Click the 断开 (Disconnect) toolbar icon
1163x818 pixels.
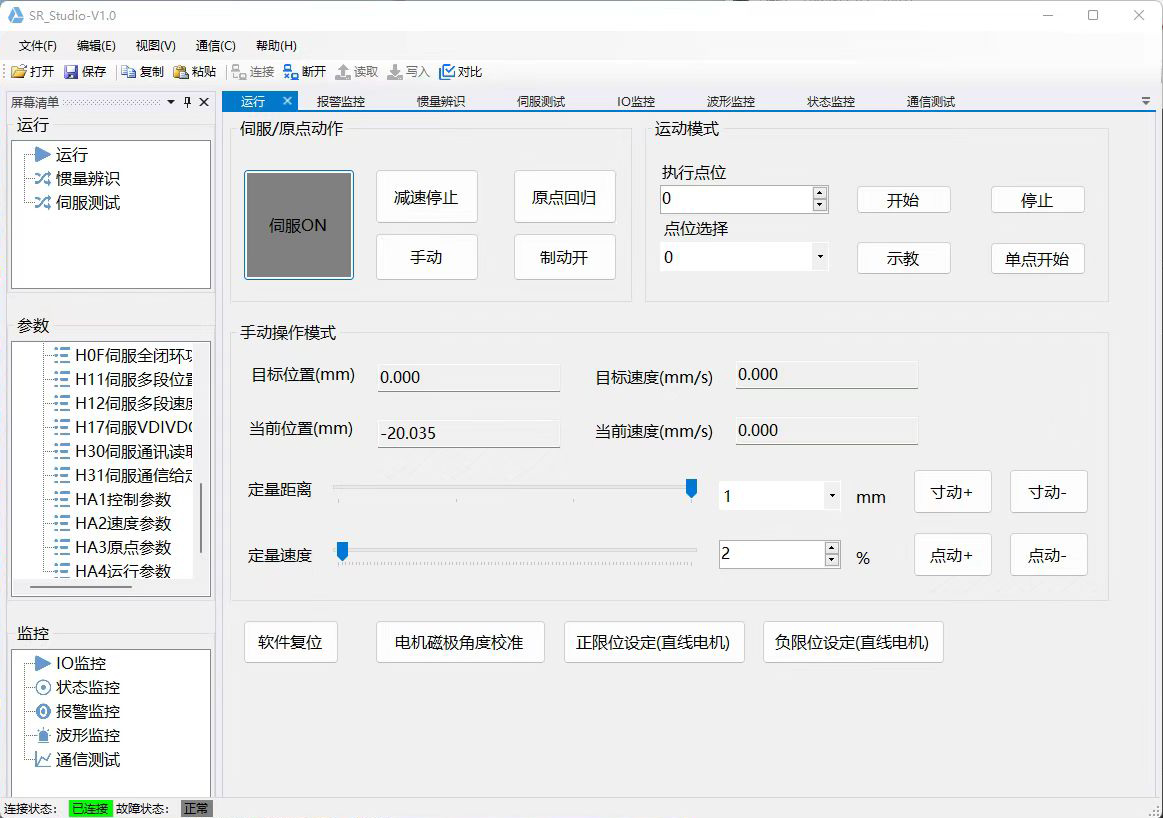(290, 72)
